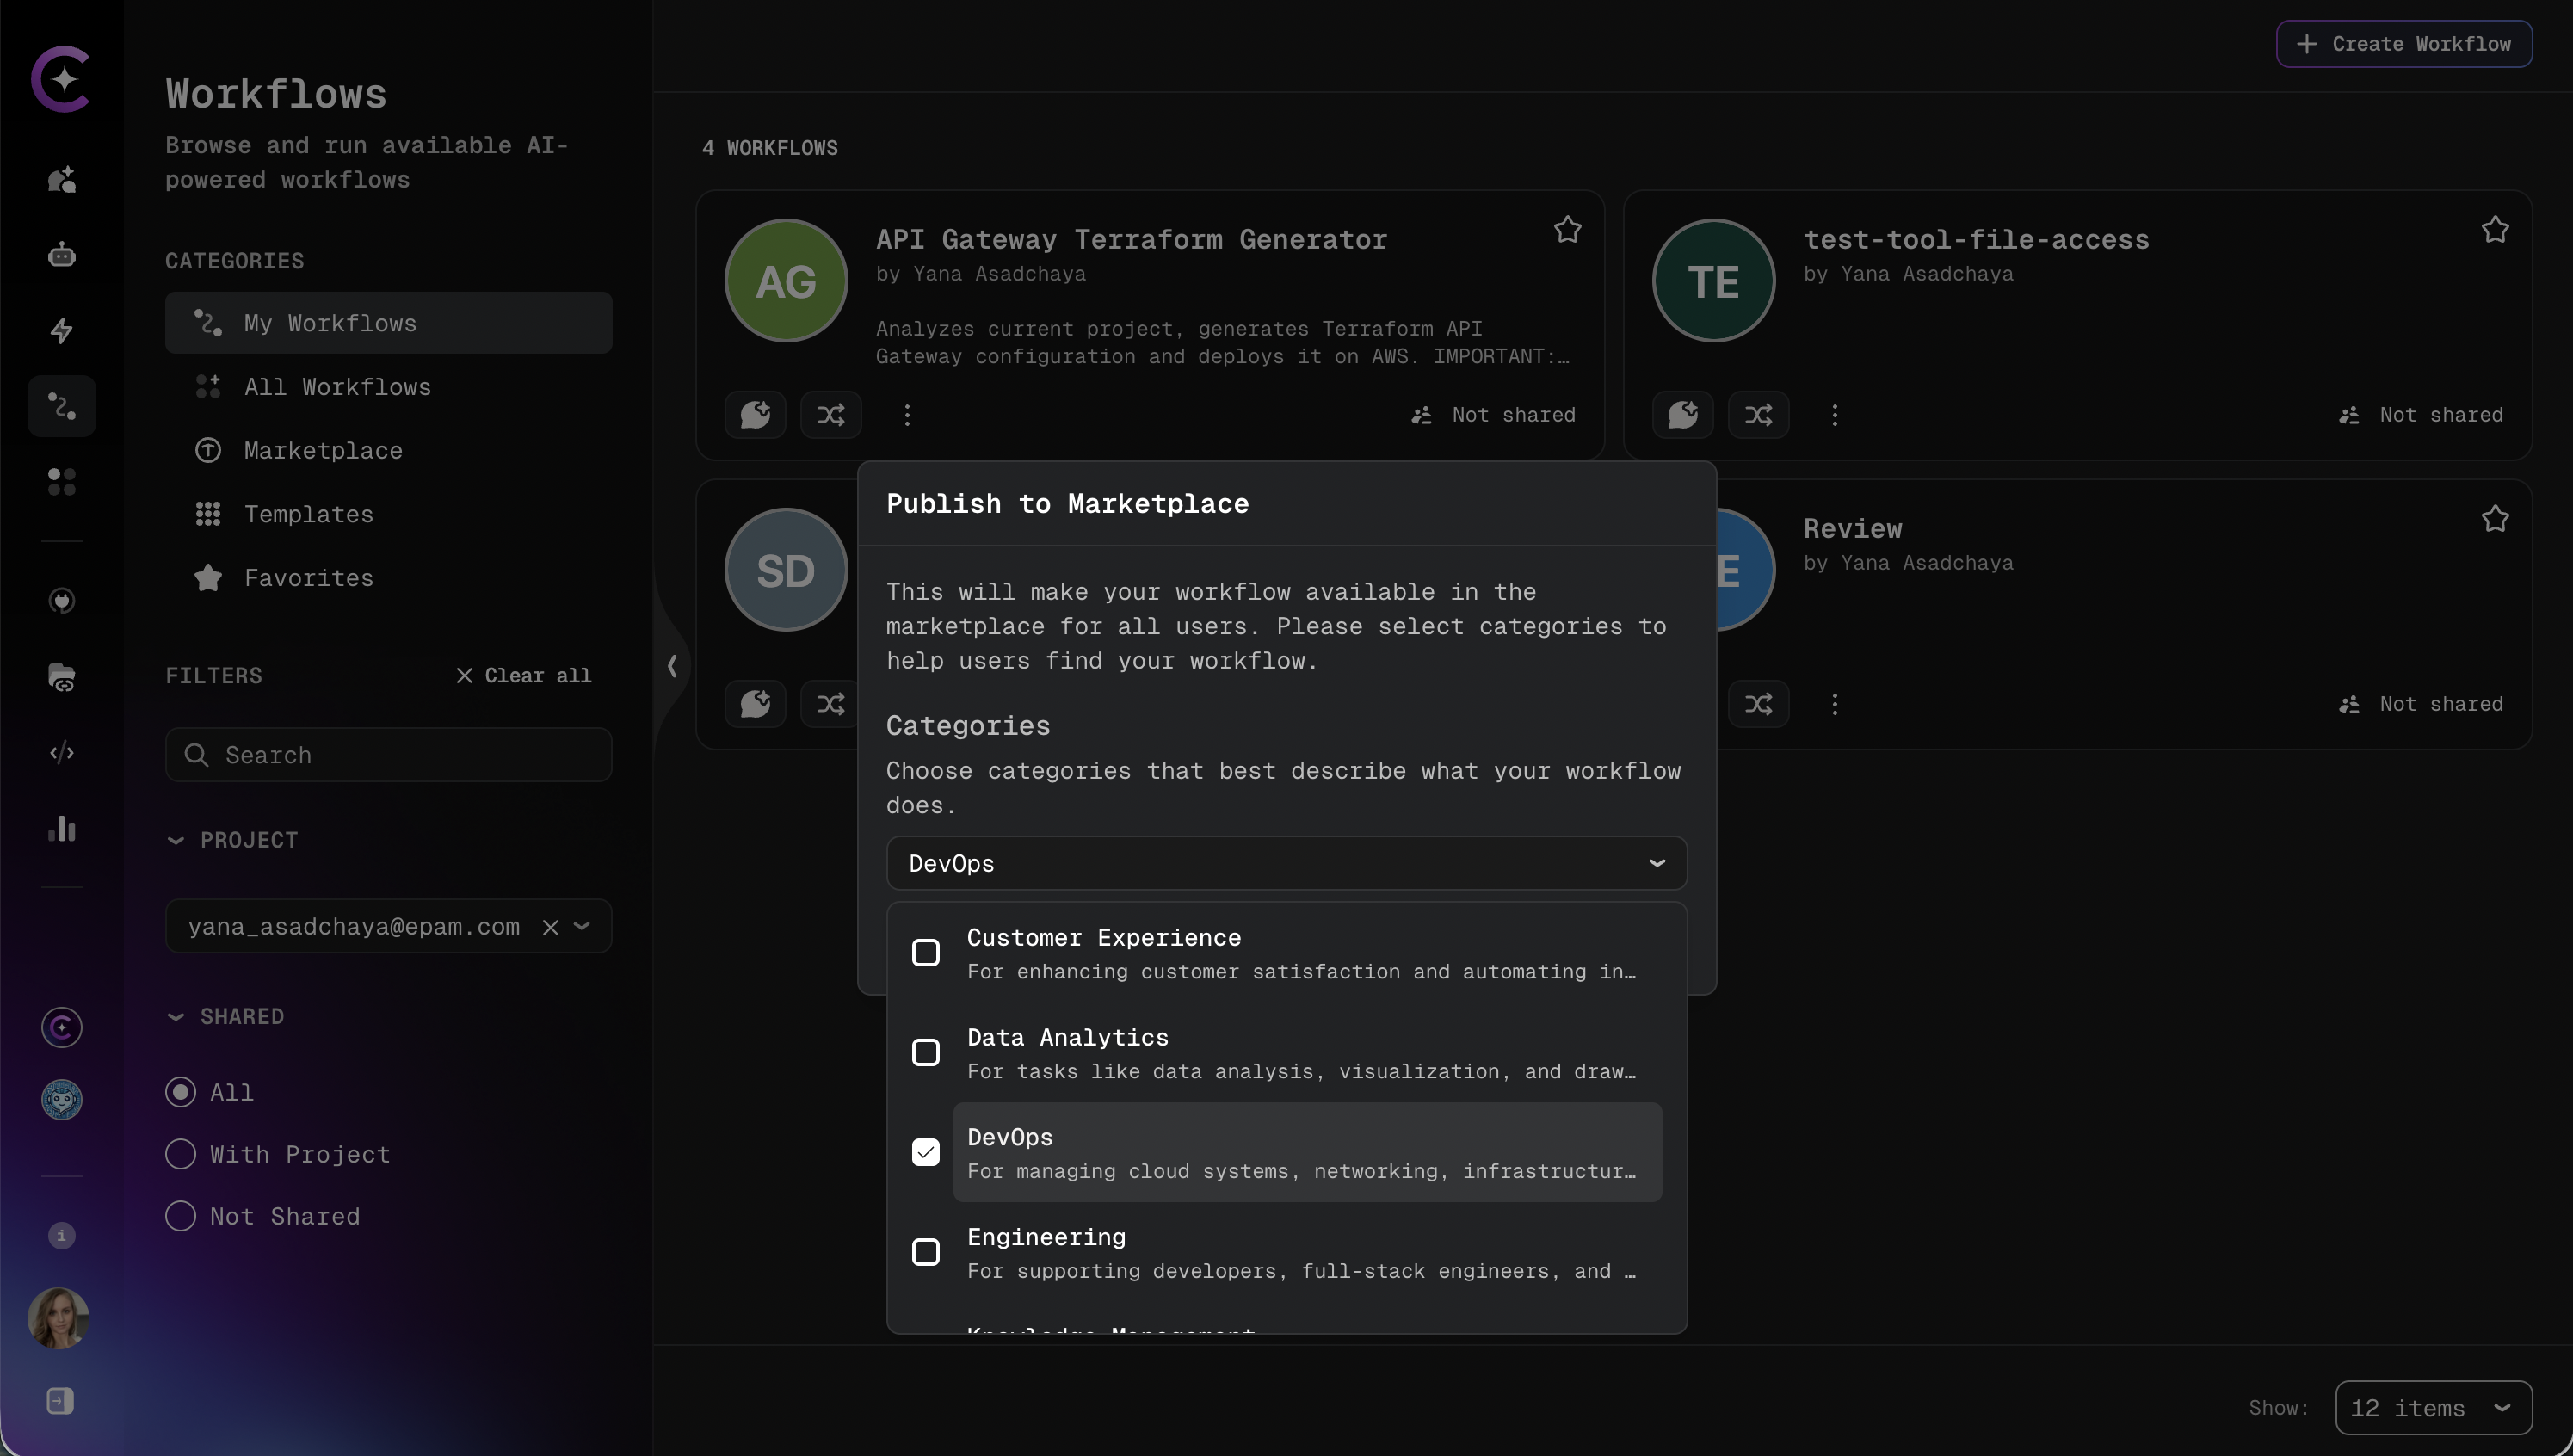Viewport: 2573px width, 1456px height.
Task: Select All Workflows category
Action: [x=388, y=387]
